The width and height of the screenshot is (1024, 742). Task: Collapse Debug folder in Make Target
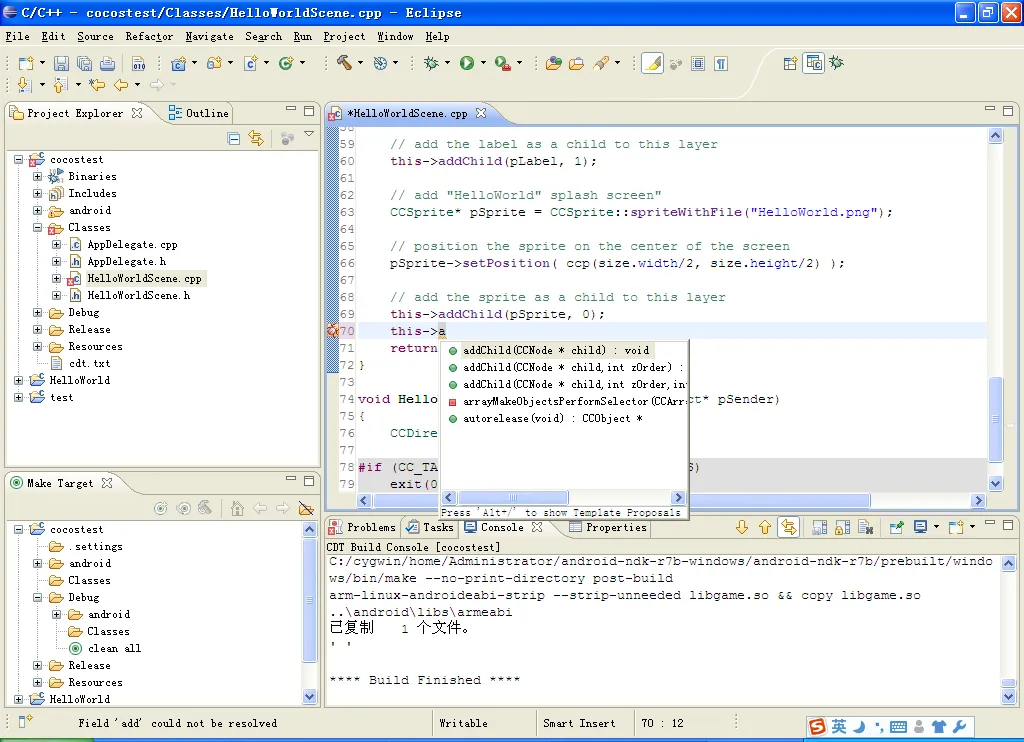[x=37, y=597]
